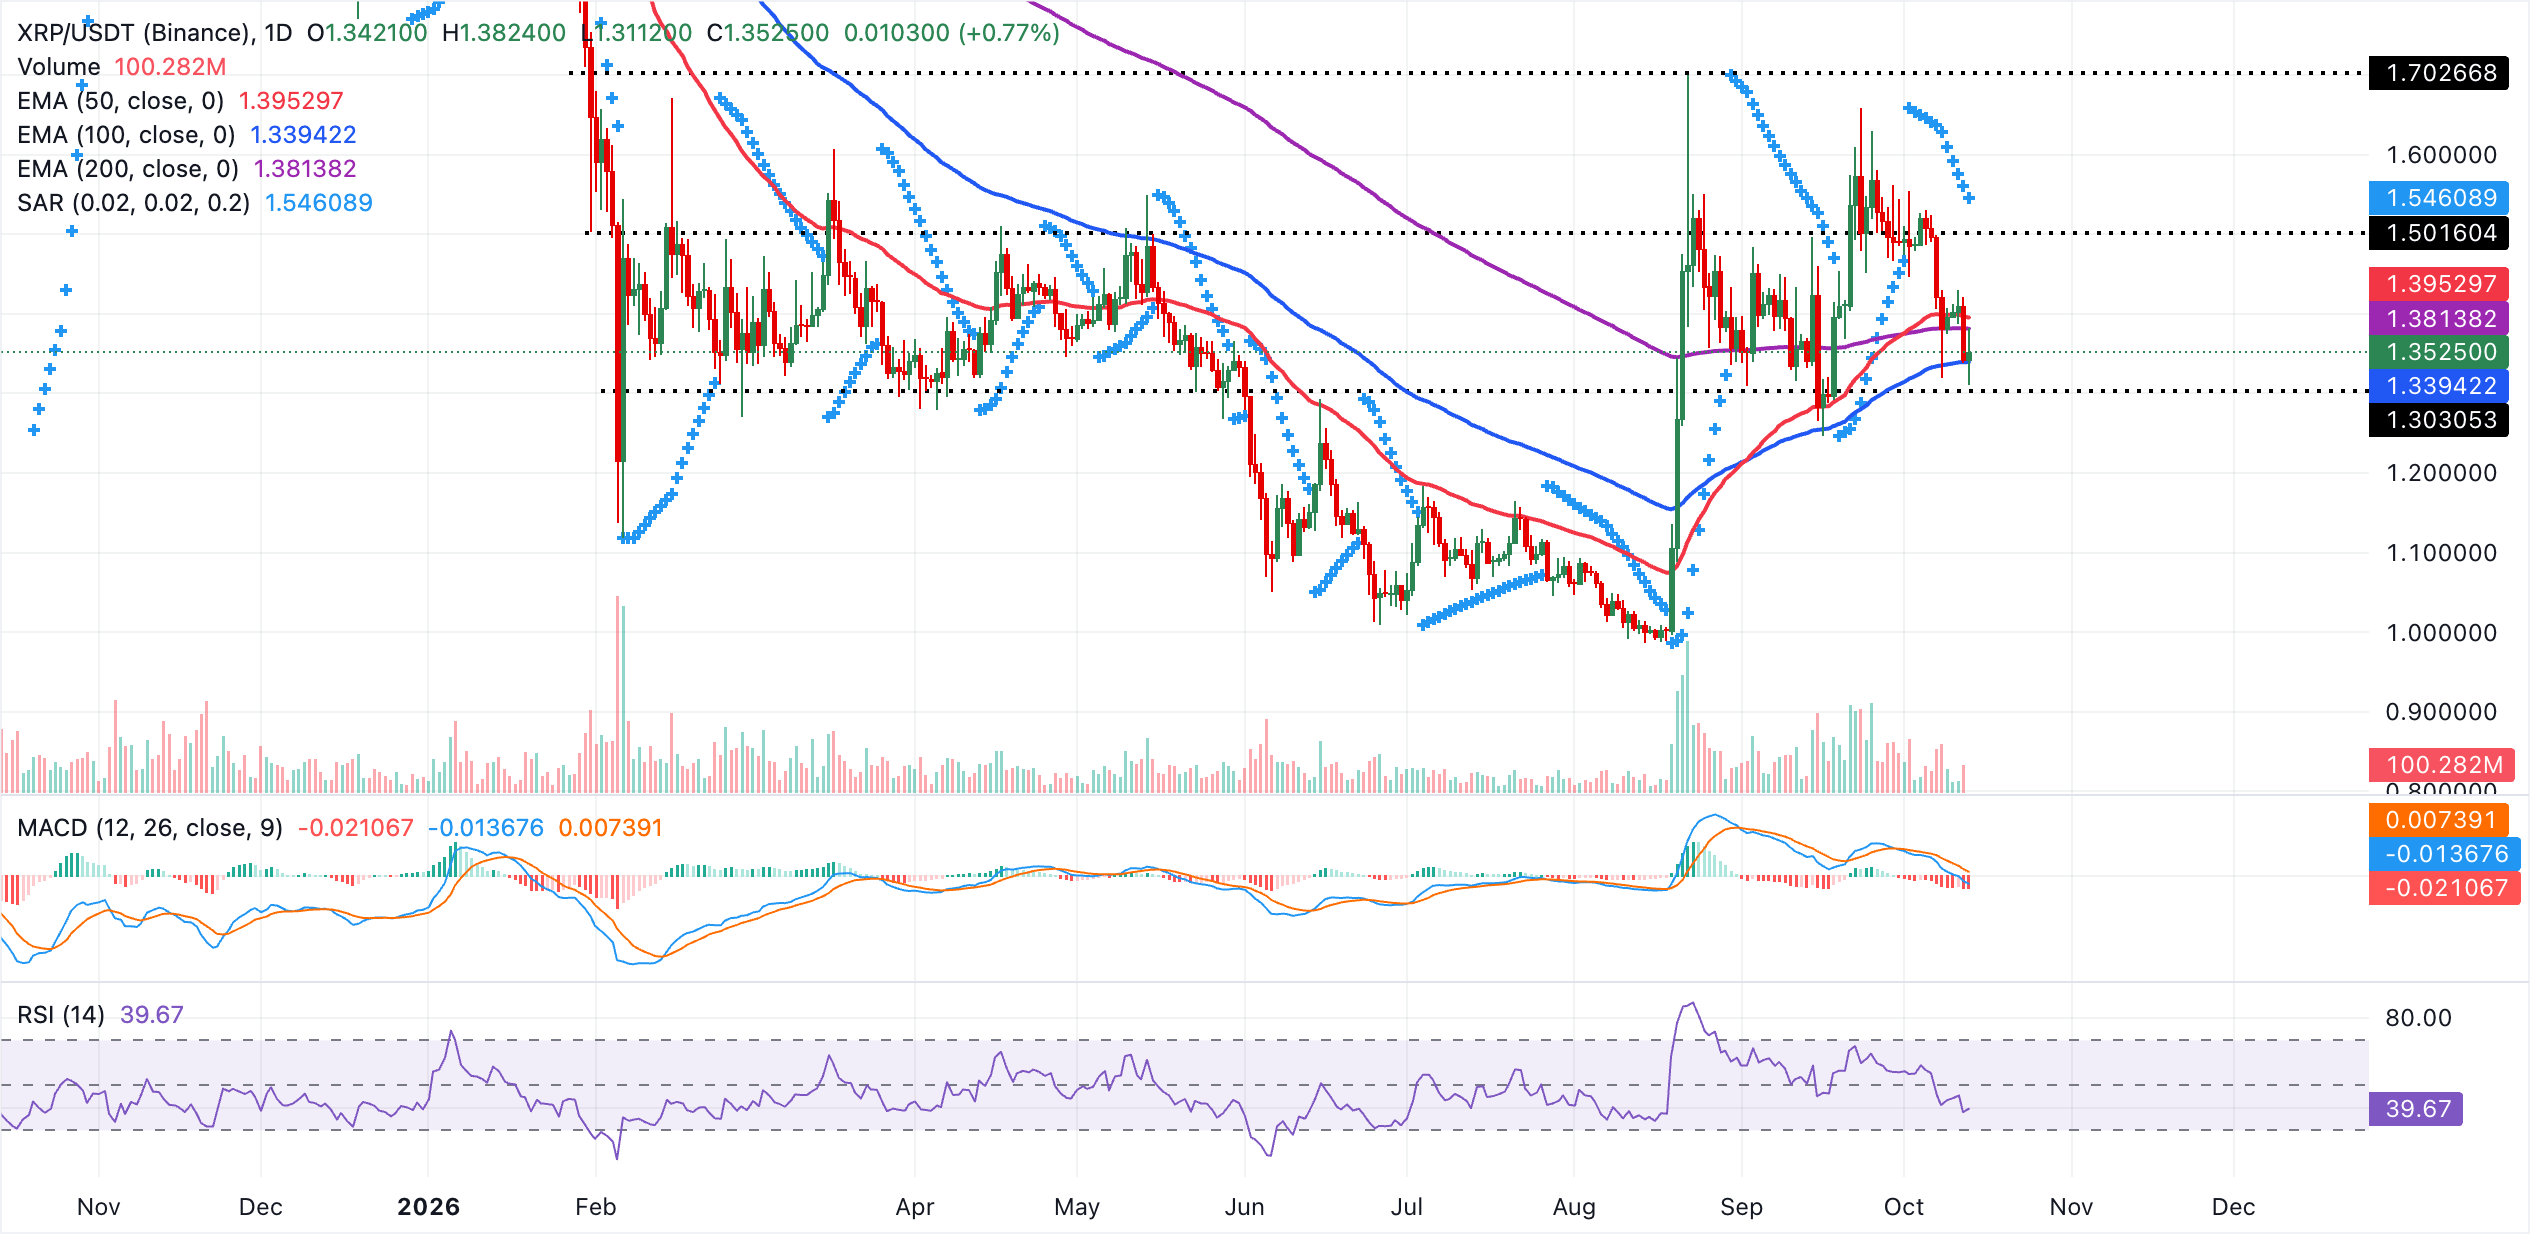This screenshot has height=1253, width=2530.
Task: Select the SAR (0.02, 0.02, 0.2) legend
Action: tap(195, 203)
